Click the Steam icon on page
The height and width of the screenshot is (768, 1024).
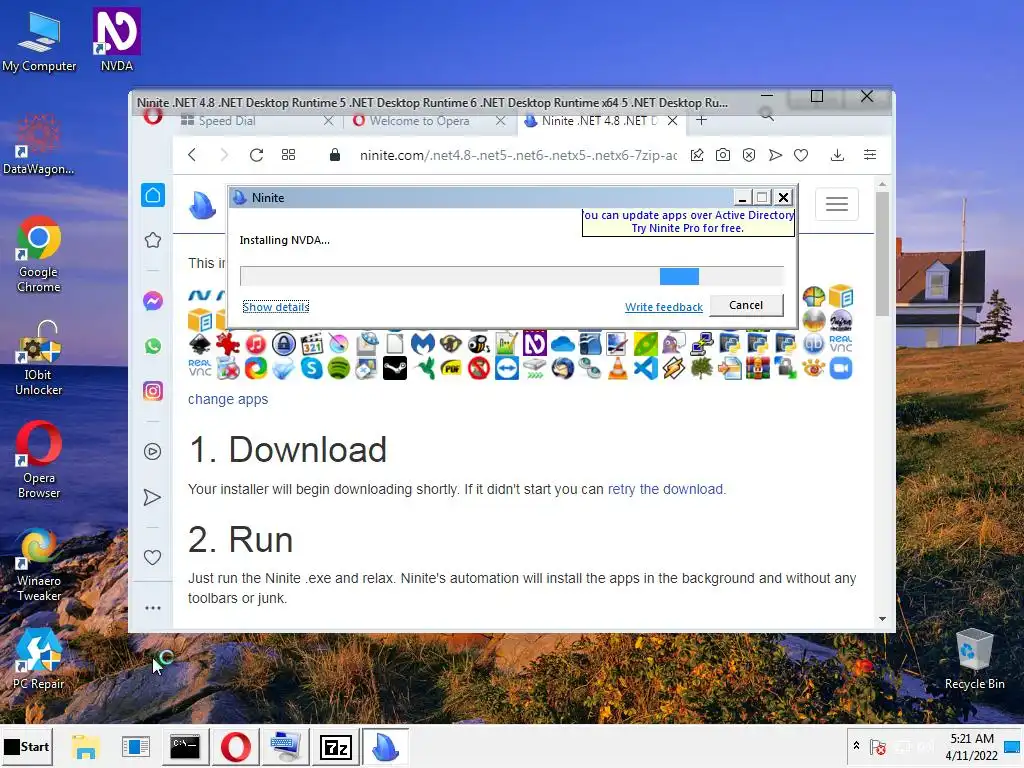(394, 368)
